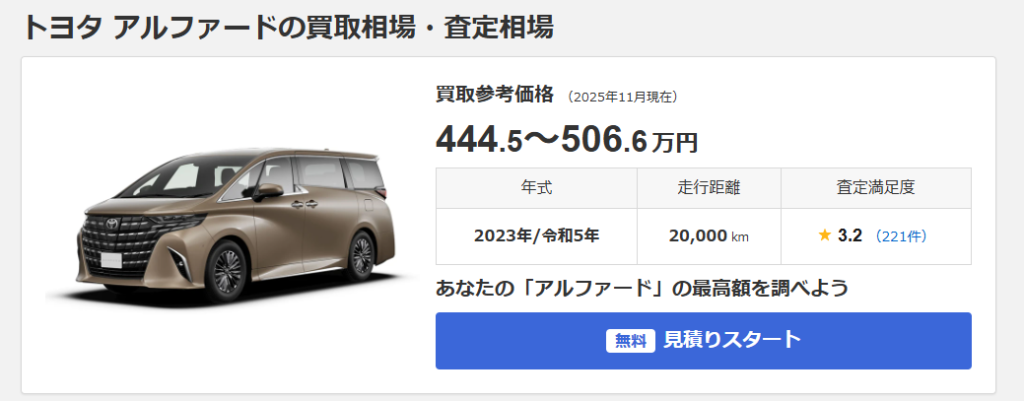1024x401 pixels.
Task: Click the rear wheel of the Alphard
Action: tap(360, 255)
